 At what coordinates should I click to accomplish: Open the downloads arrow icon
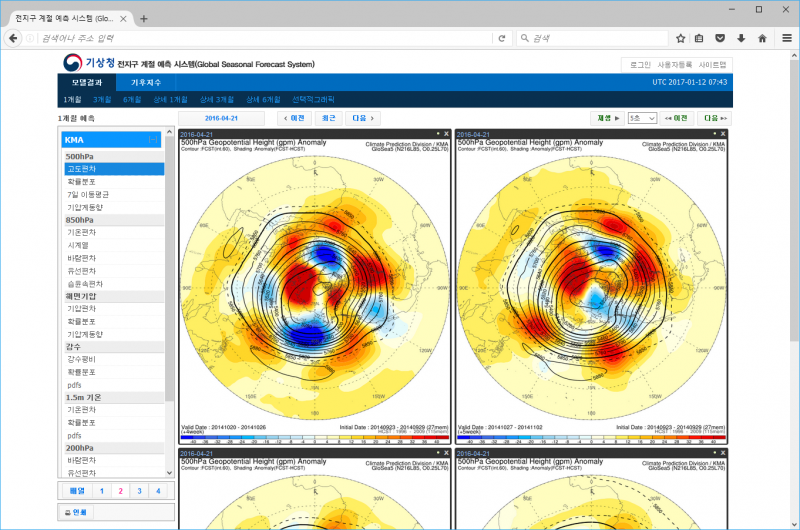pyautogui.click(x=741, y=38)
